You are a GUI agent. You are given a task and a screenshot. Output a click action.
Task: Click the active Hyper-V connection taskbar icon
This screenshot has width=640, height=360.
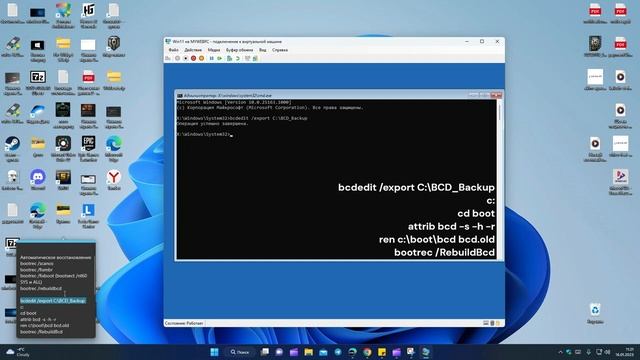pos(426,352)
